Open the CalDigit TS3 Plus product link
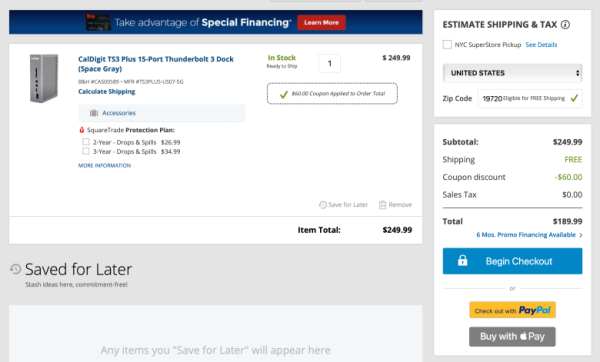Image resolution: width=600 pixels, height=362 pixels. click(156, 64)
